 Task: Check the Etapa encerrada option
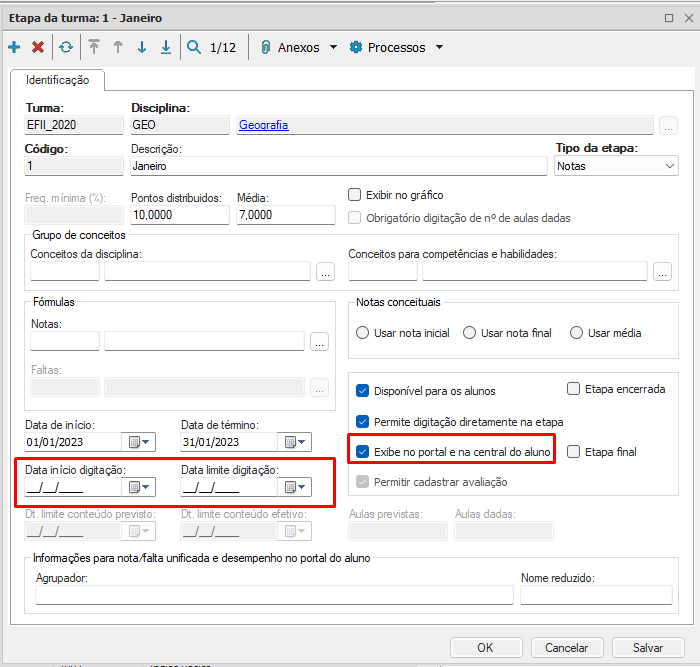pyautogui.click(x=574, y=389)
